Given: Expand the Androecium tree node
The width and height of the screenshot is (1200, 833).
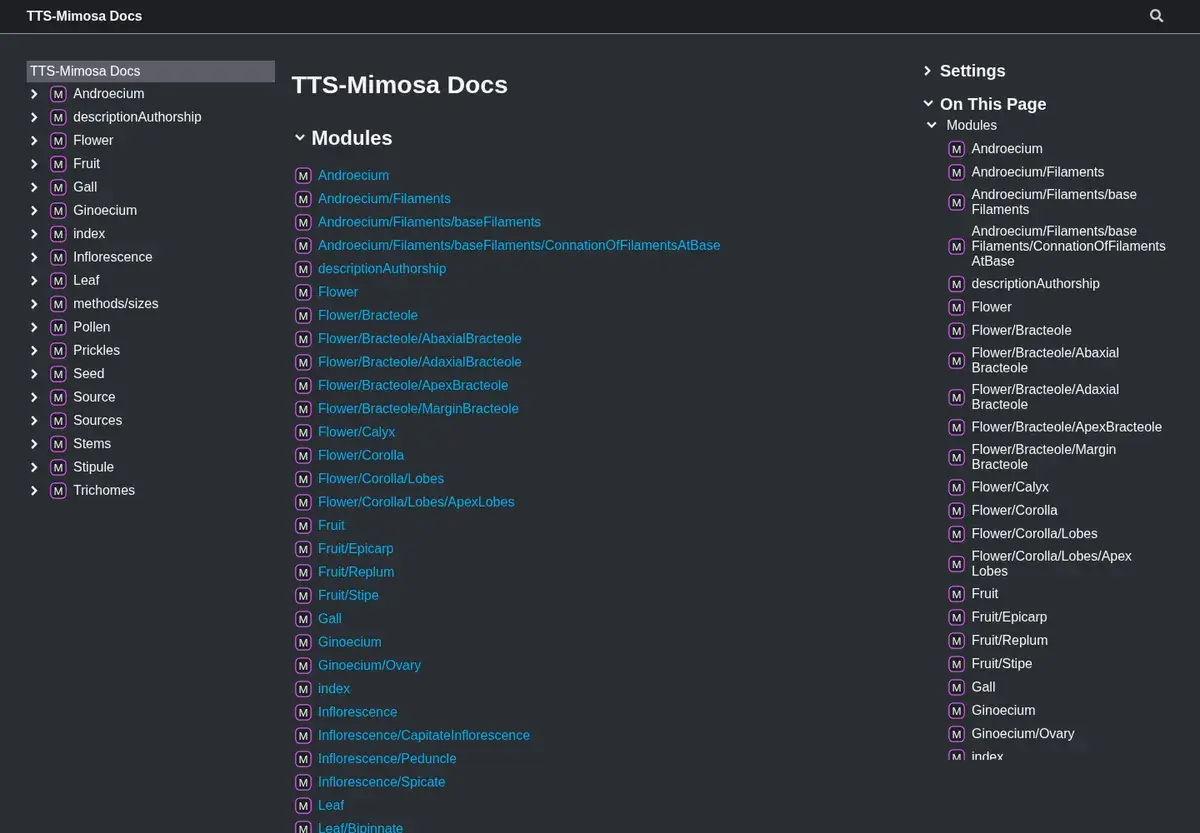Looking at the screenshot, I should [x=34, y=94].
